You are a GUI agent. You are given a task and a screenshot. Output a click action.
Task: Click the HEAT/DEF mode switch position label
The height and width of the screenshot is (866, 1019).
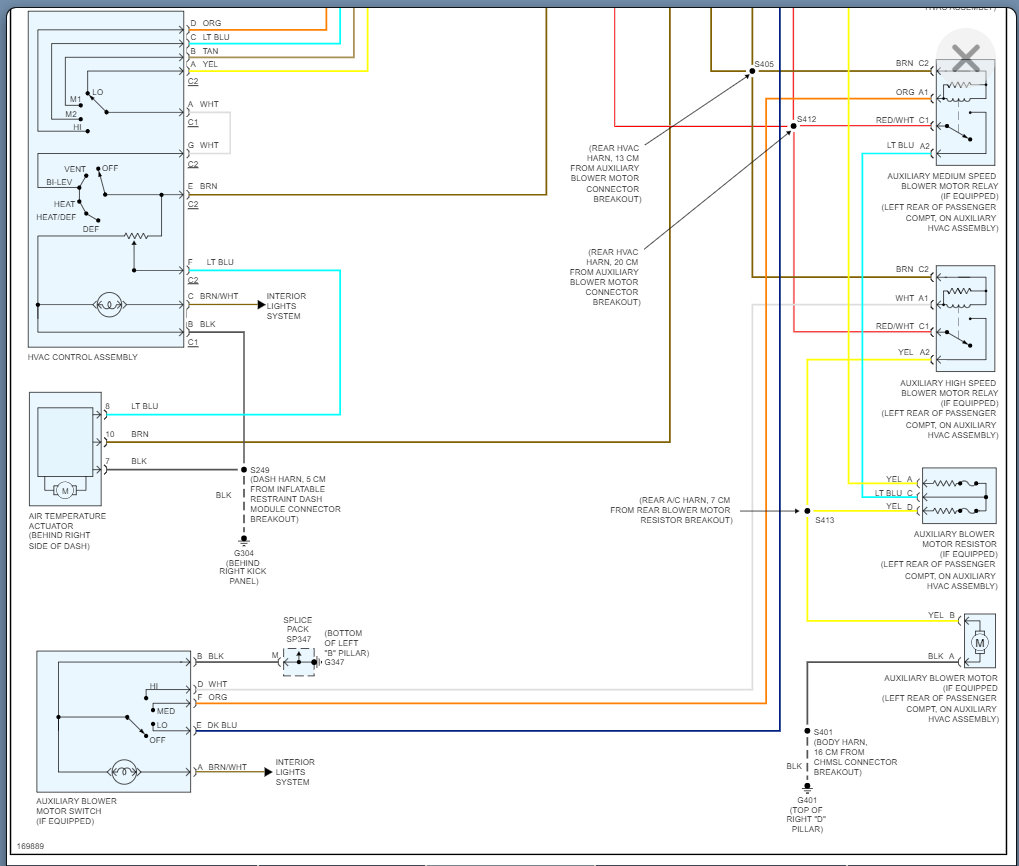coord(56,217)
